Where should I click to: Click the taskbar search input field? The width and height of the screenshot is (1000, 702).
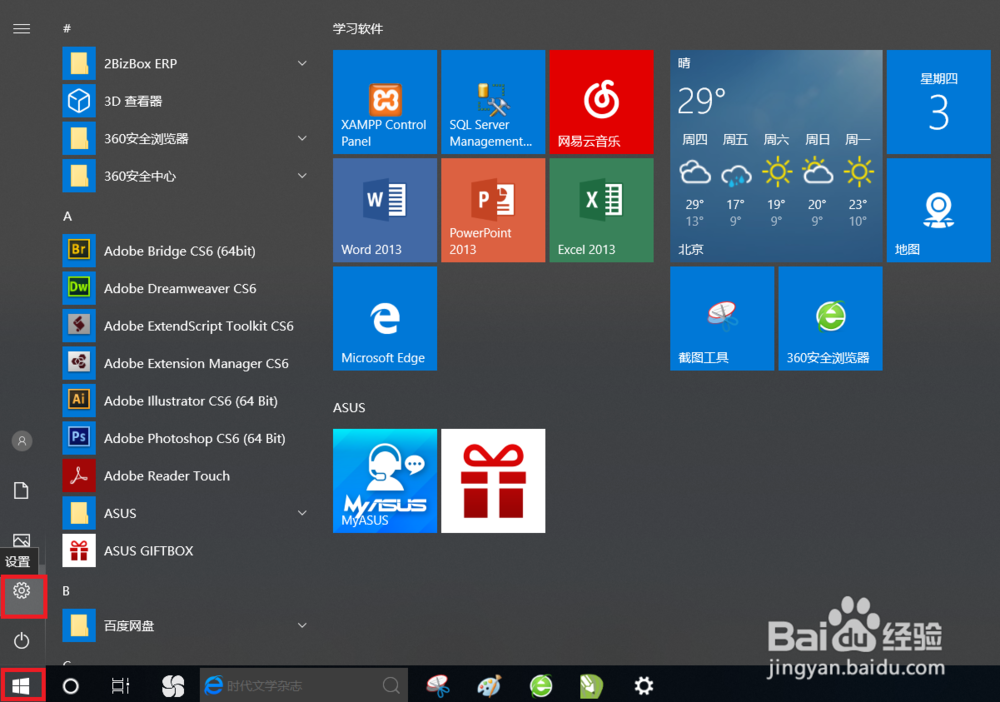(x=304, y=685)
